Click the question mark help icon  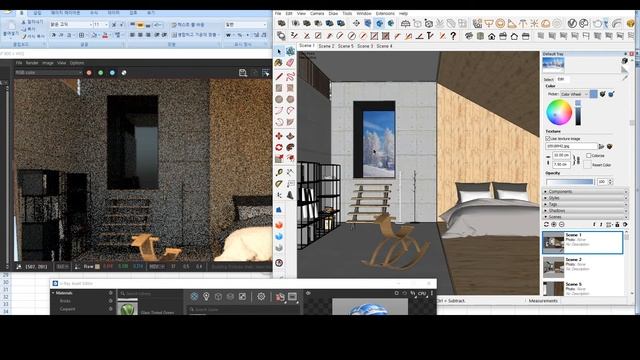coord(453,36)
